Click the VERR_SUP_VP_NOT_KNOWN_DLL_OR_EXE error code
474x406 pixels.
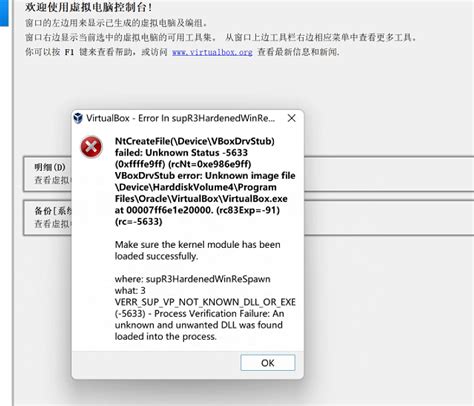click(x=205, y=302)
